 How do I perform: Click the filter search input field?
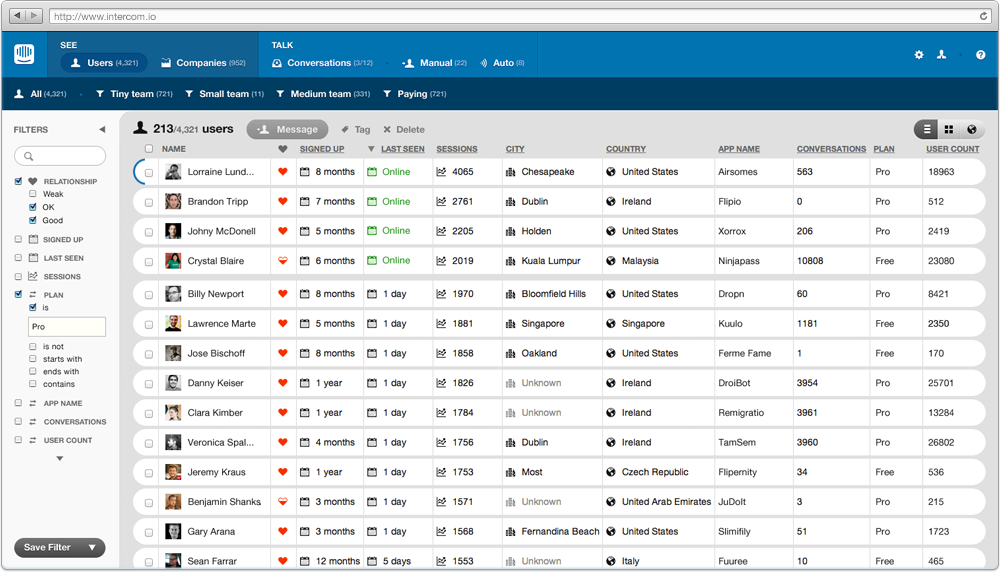click(x=60, y=156)
